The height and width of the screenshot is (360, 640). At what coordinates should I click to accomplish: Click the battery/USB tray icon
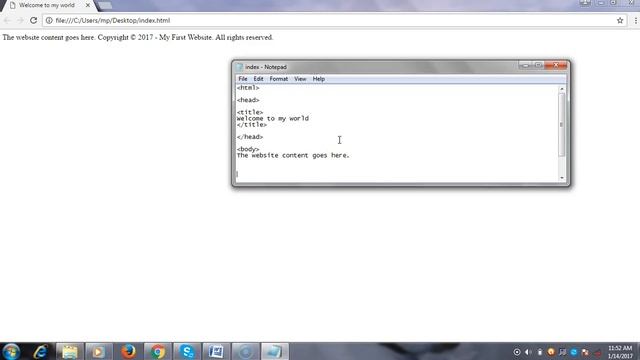(540, 352)
